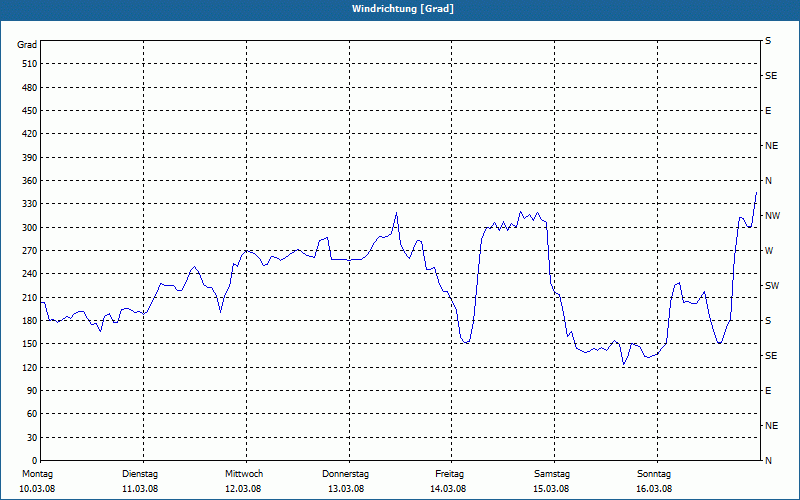Click the 'Donnerstag' day label

(345, 474)
